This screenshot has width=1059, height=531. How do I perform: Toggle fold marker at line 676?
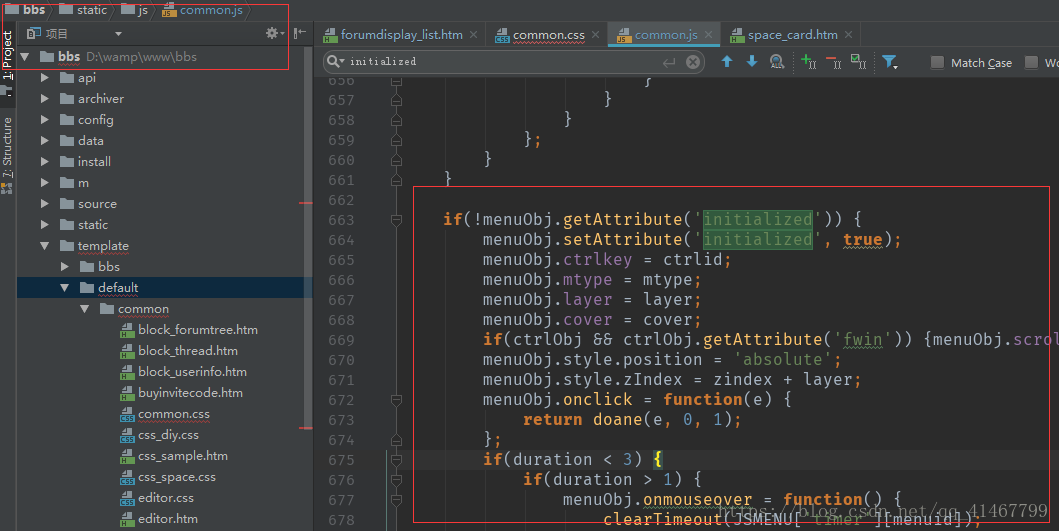tap(396, 480)
